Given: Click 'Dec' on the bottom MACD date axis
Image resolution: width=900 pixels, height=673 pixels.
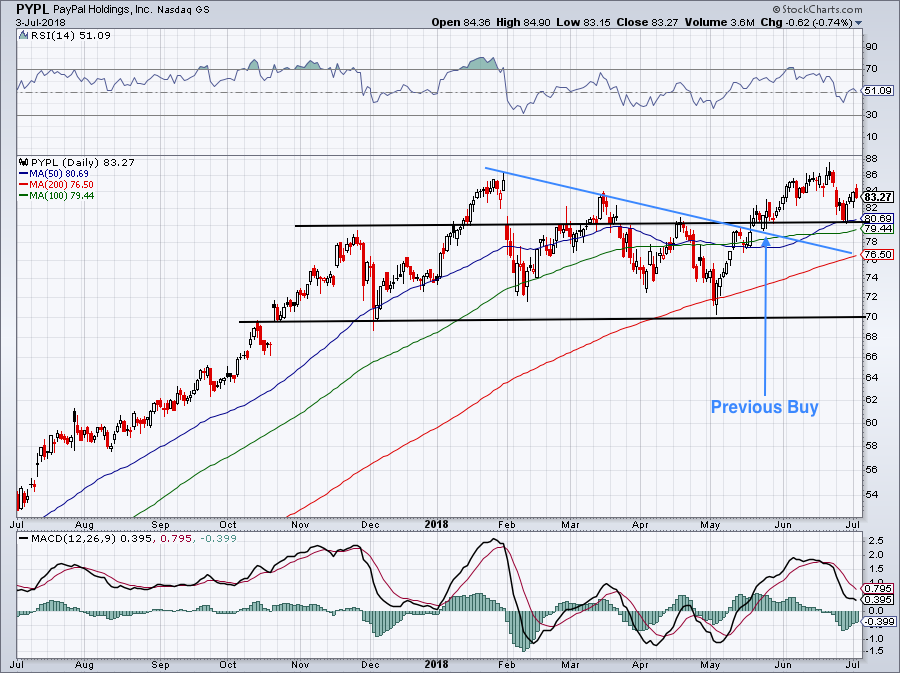Looking at the screenshot, I should coord(370,665).
